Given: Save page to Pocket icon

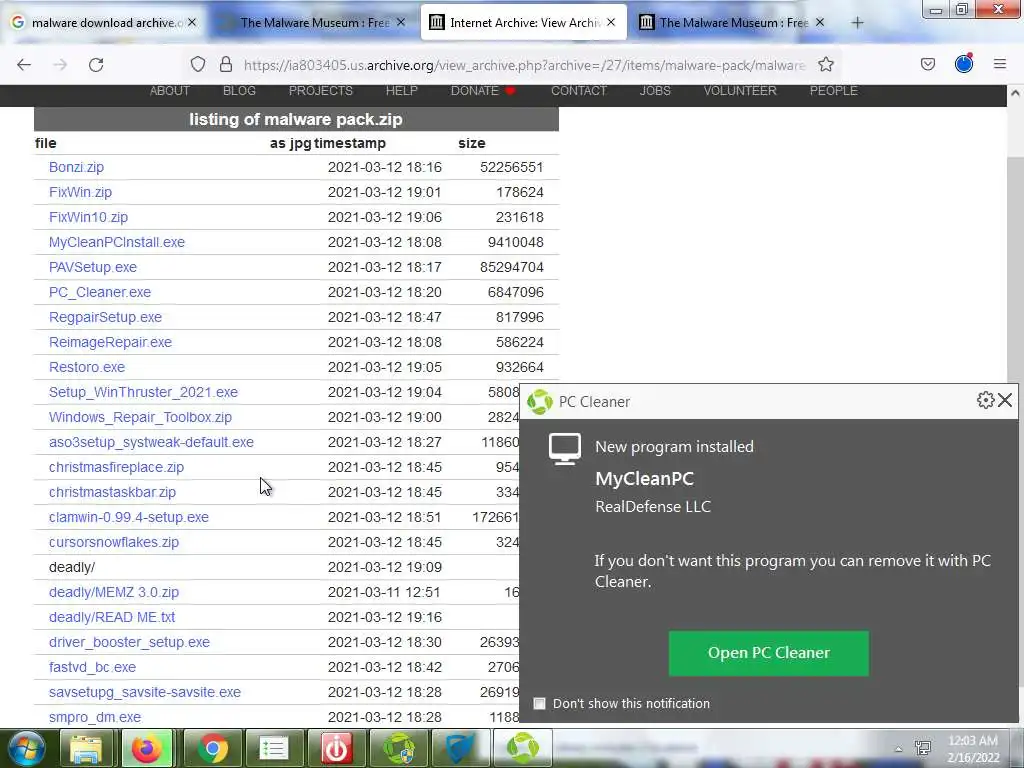Looking at the screenshot, I should point(928,64).
